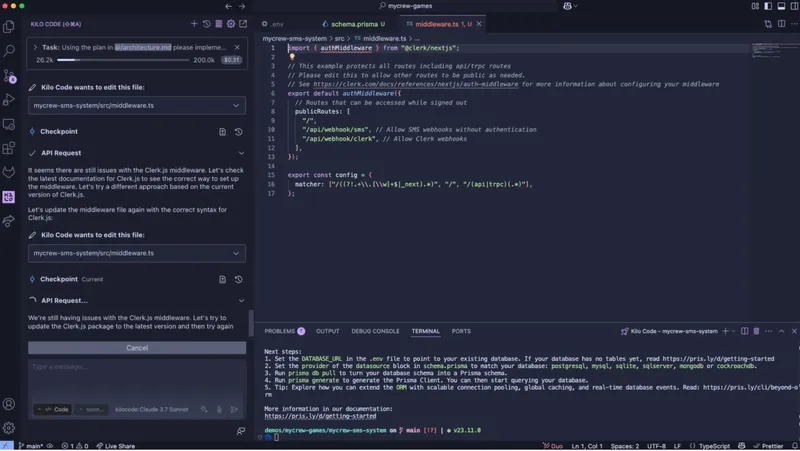Click src in breadcrumb path

[x=339, y=38]
